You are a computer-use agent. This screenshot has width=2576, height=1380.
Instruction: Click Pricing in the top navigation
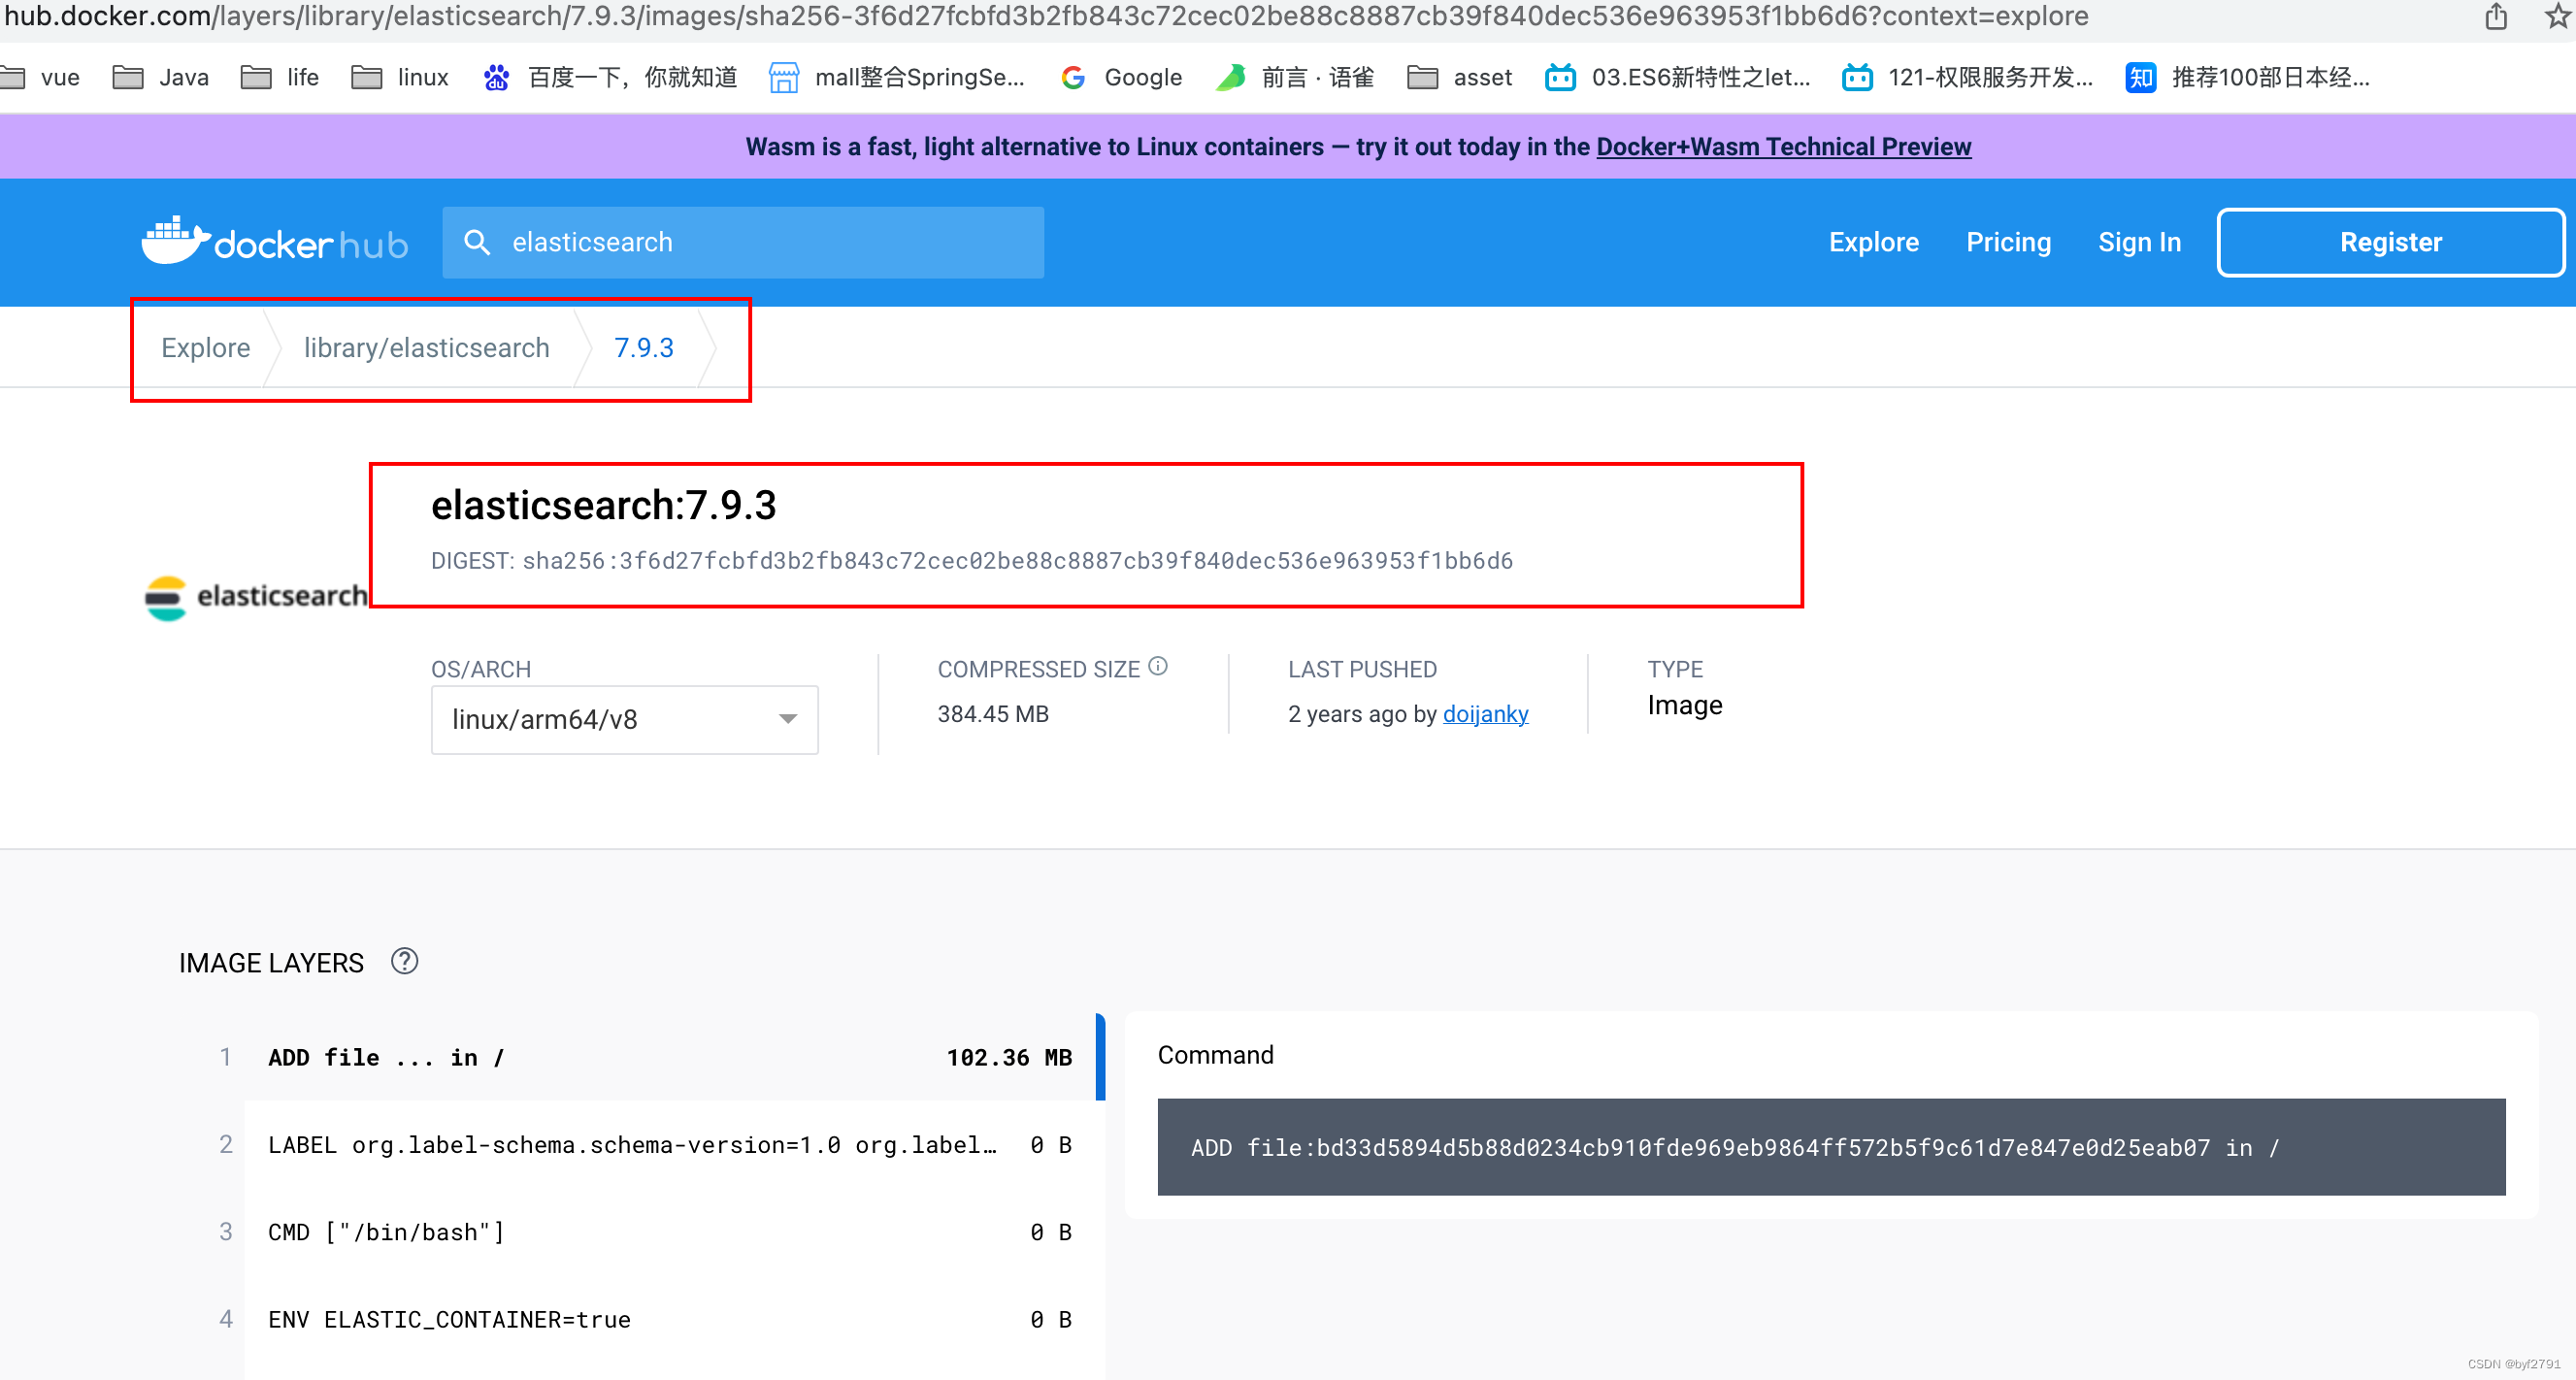[2008, 242]
